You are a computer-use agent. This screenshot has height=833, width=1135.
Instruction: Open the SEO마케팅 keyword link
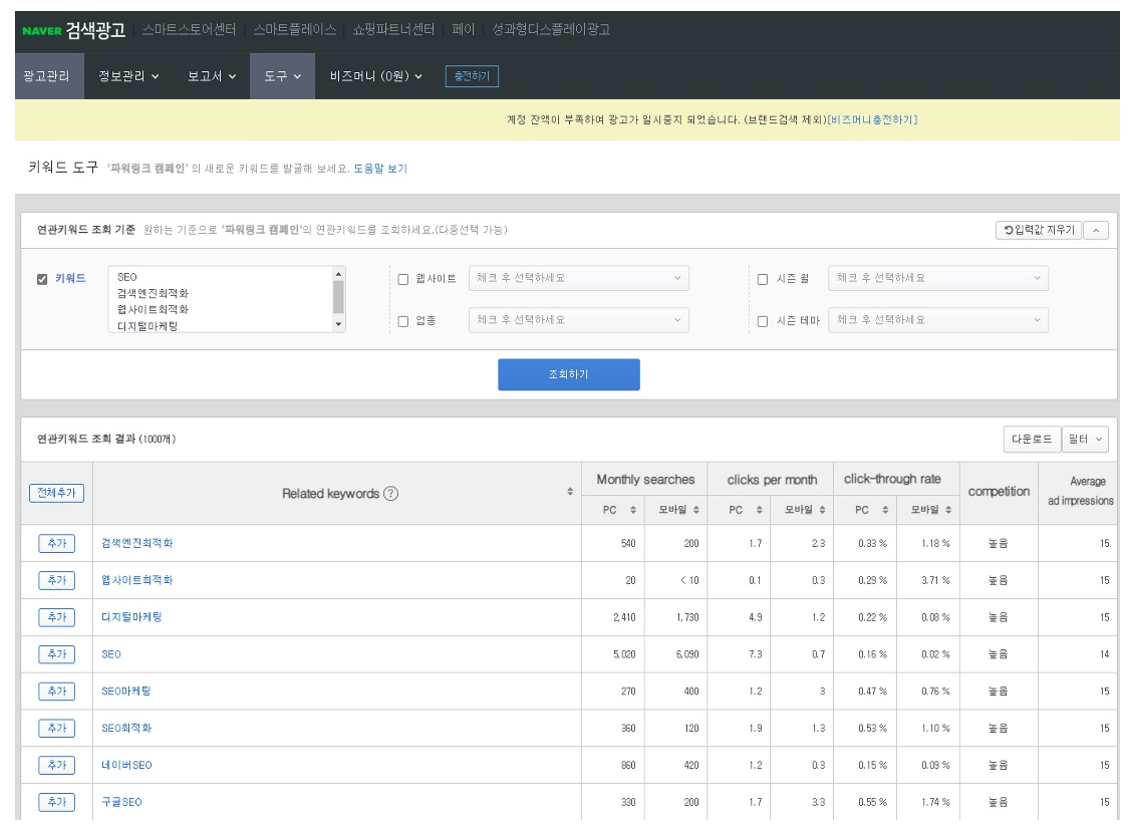pos(126,691)
